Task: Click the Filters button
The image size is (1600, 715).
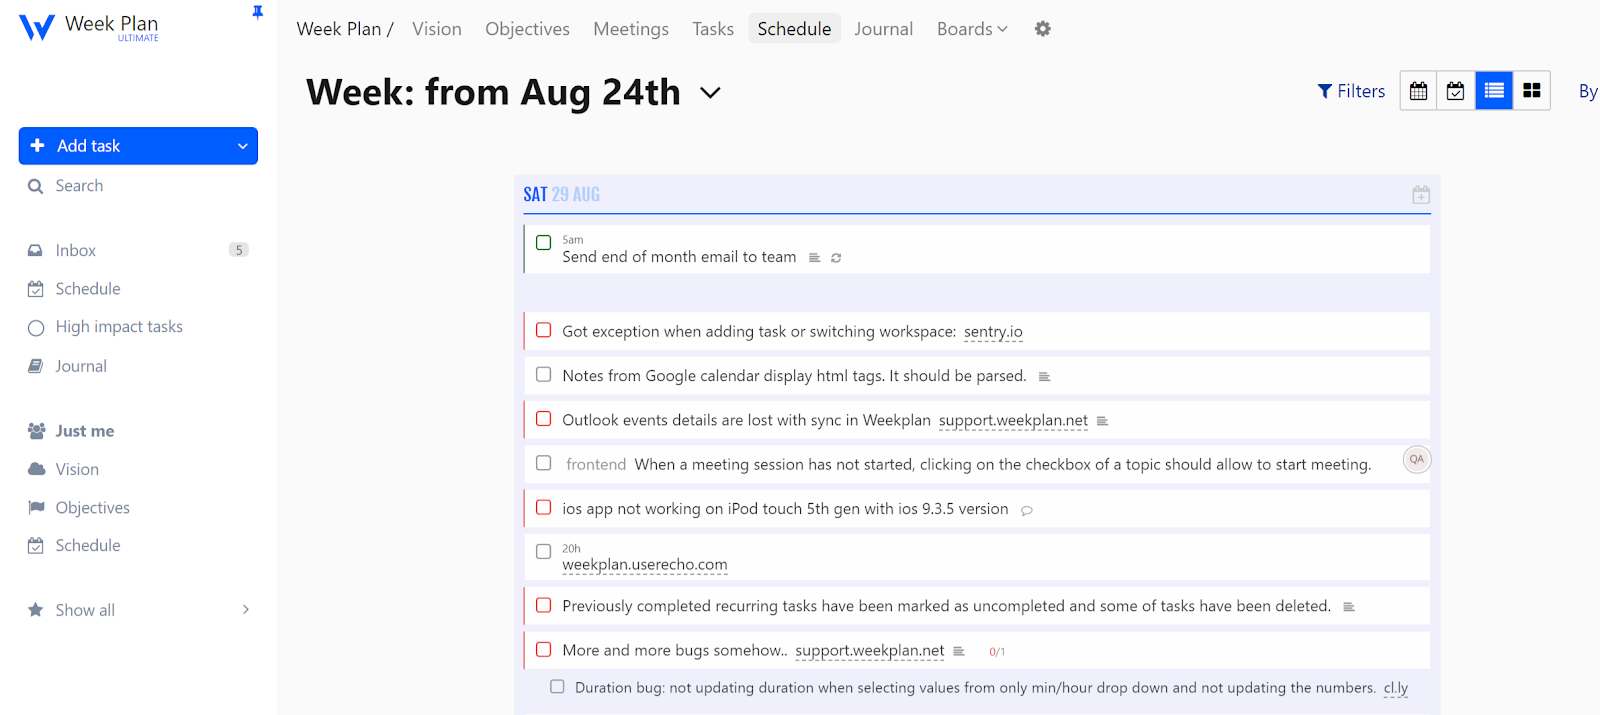Action: [x=1351, y=91]
